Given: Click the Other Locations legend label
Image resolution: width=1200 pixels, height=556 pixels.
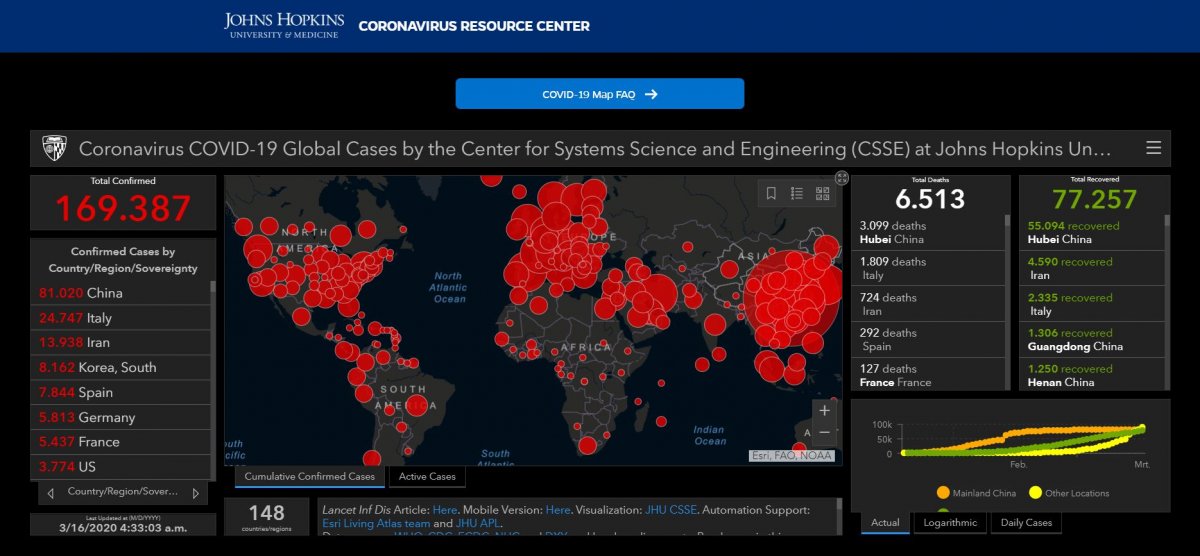Looking at the screenshot, I should click(1078, 493).
